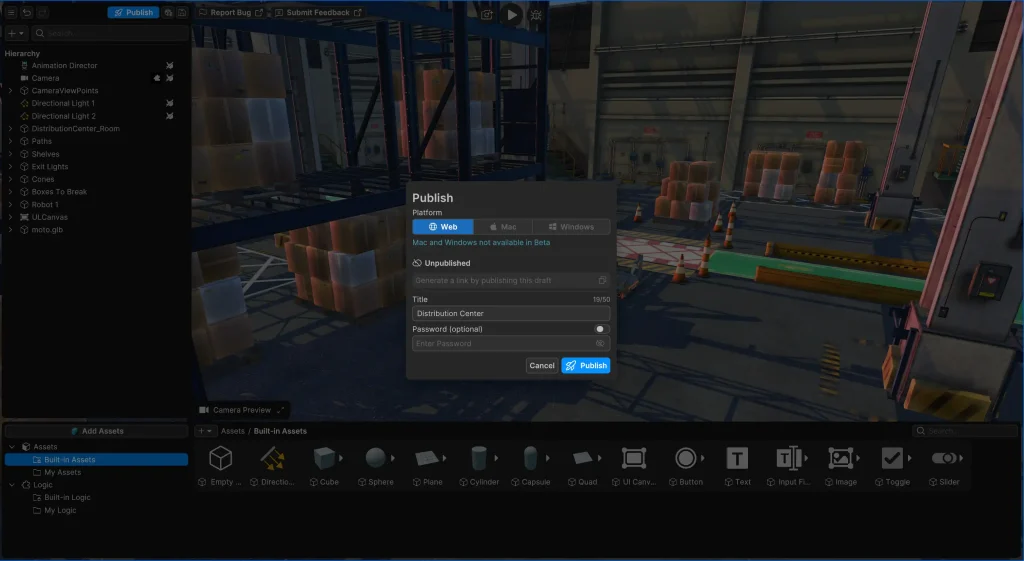
Task: Open the add object dropdown above Hierarchy
Action: (16, 33)
